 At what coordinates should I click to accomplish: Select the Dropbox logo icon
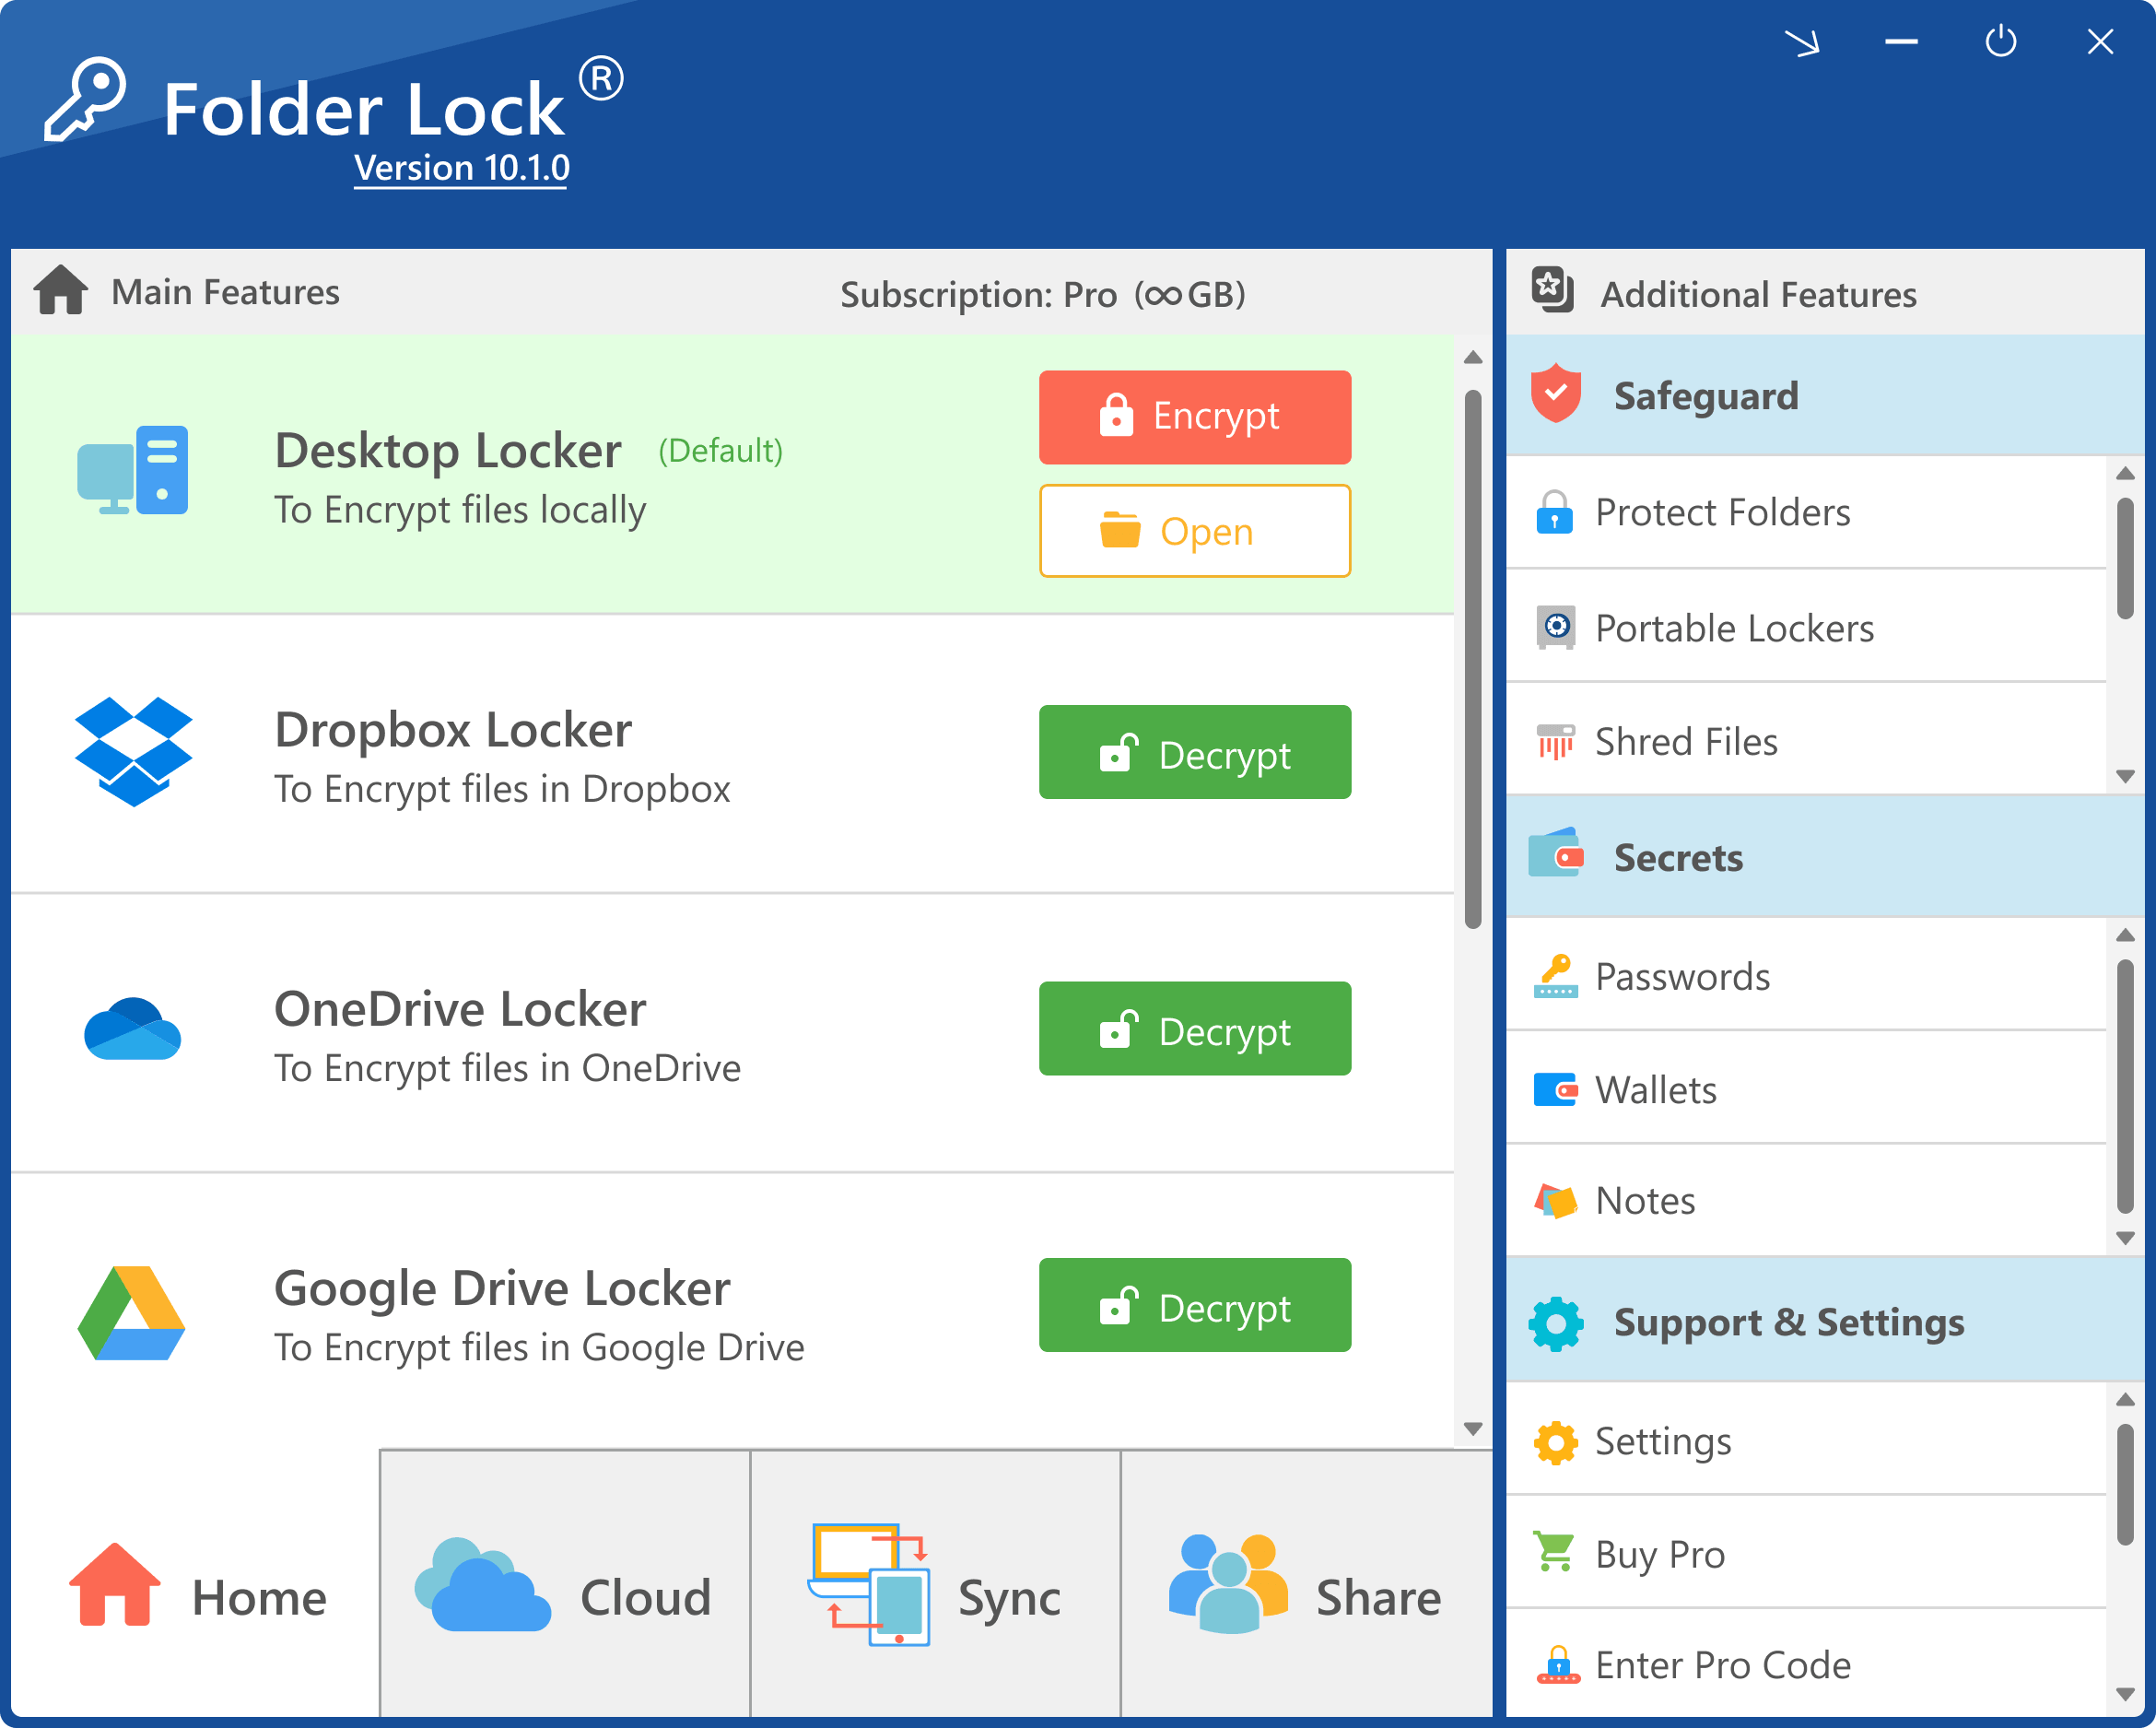(133, 751)
